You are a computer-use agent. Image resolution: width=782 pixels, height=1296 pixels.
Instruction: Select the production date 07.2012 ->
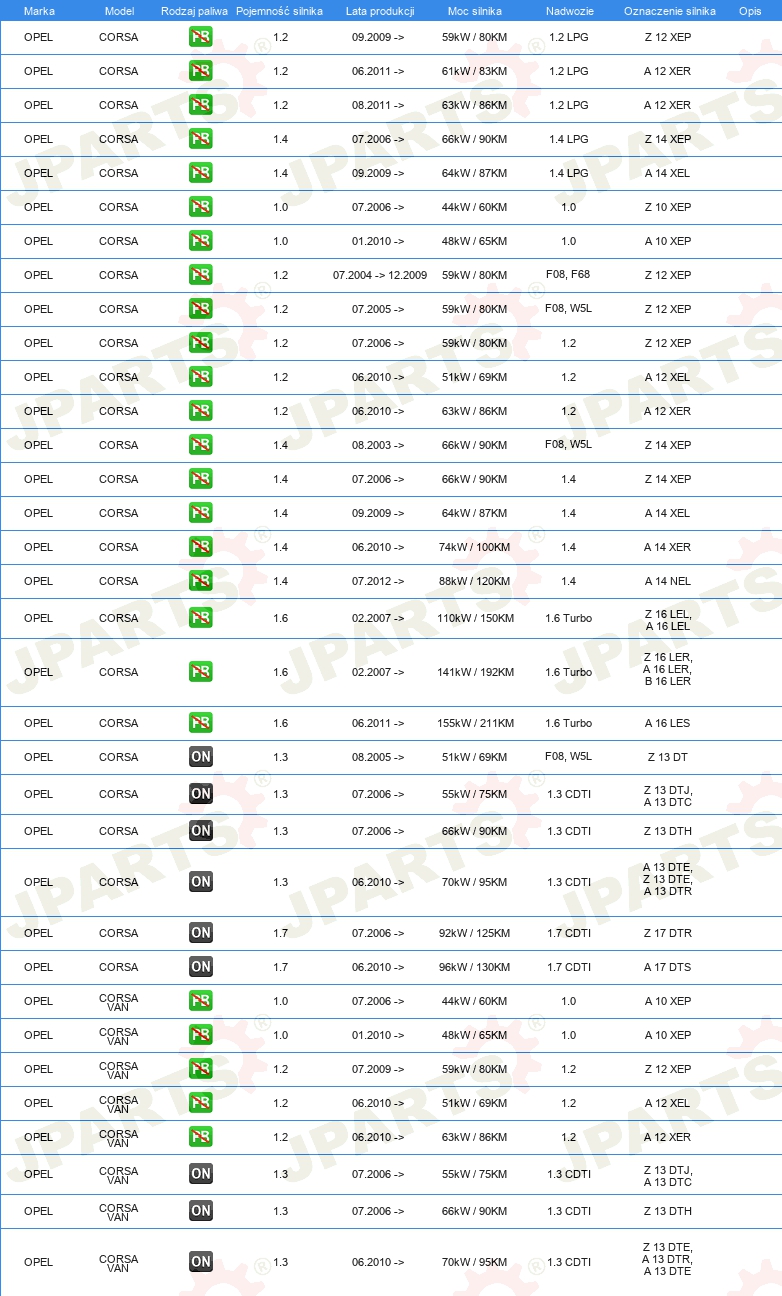click(378, 581)
